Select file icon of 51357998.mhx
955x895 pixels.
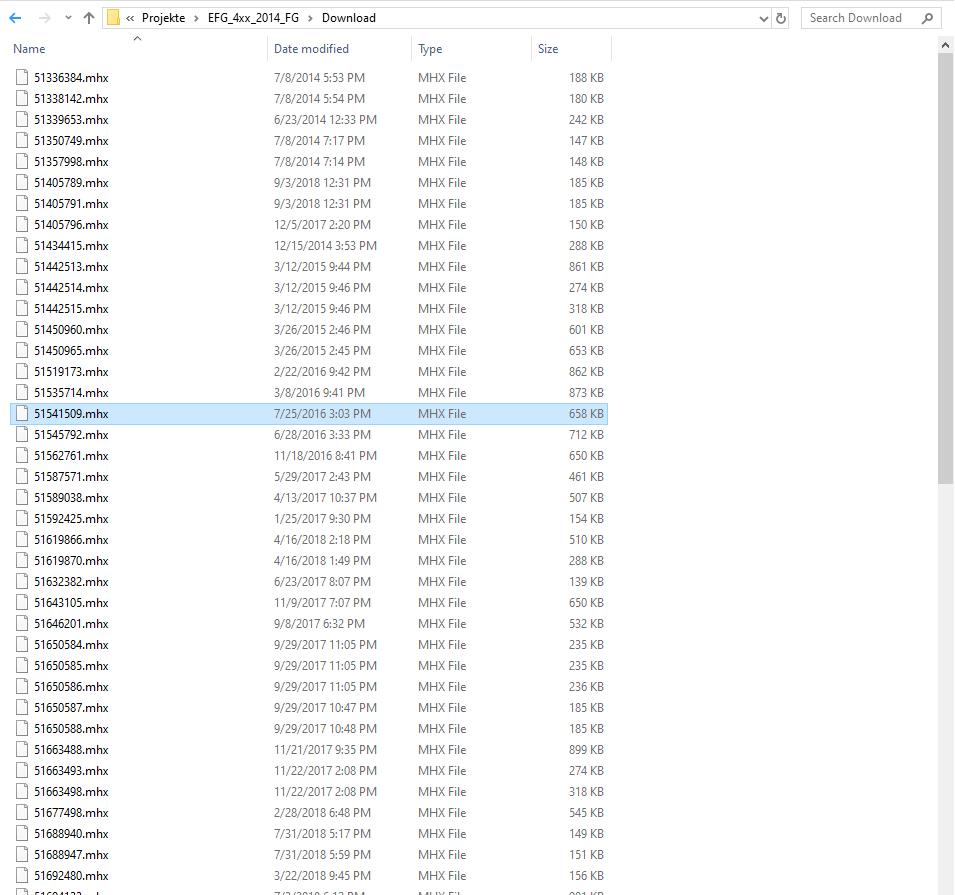22,161
